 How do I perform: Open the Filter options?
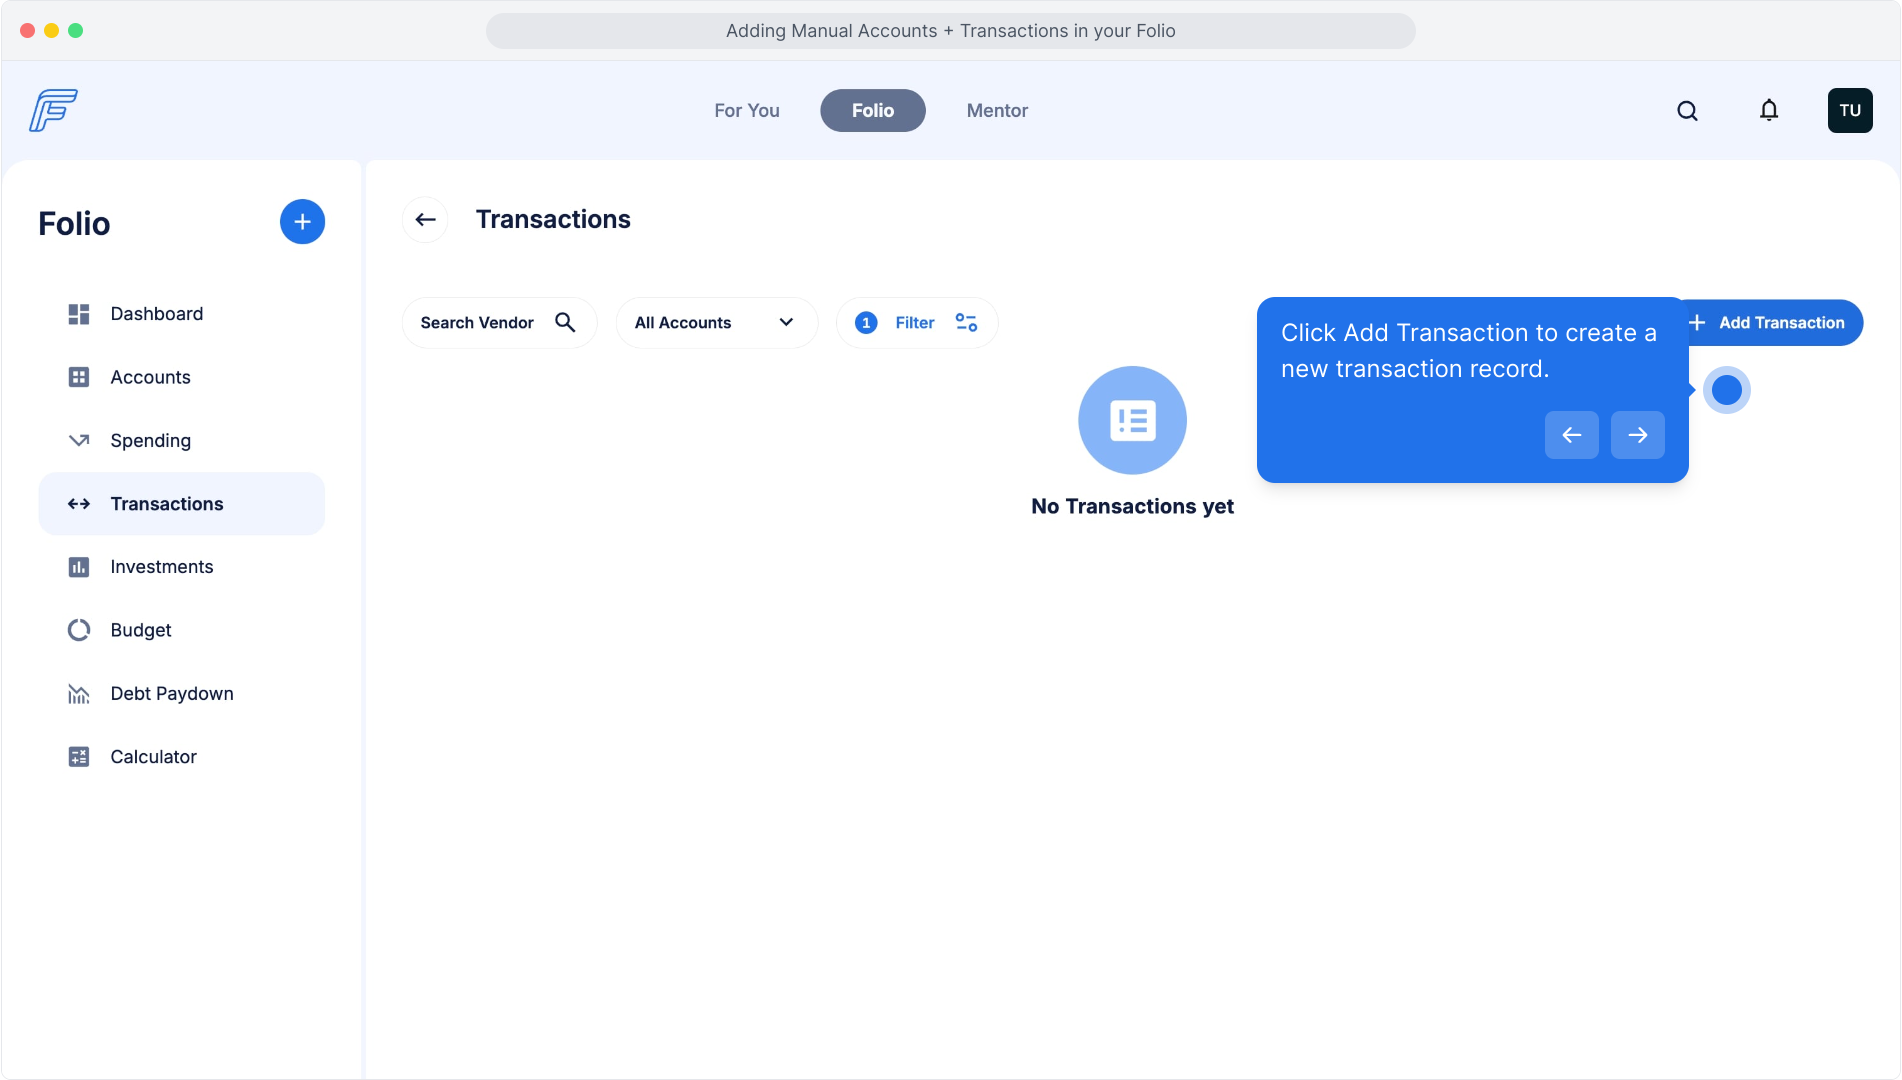coord(916,323)
